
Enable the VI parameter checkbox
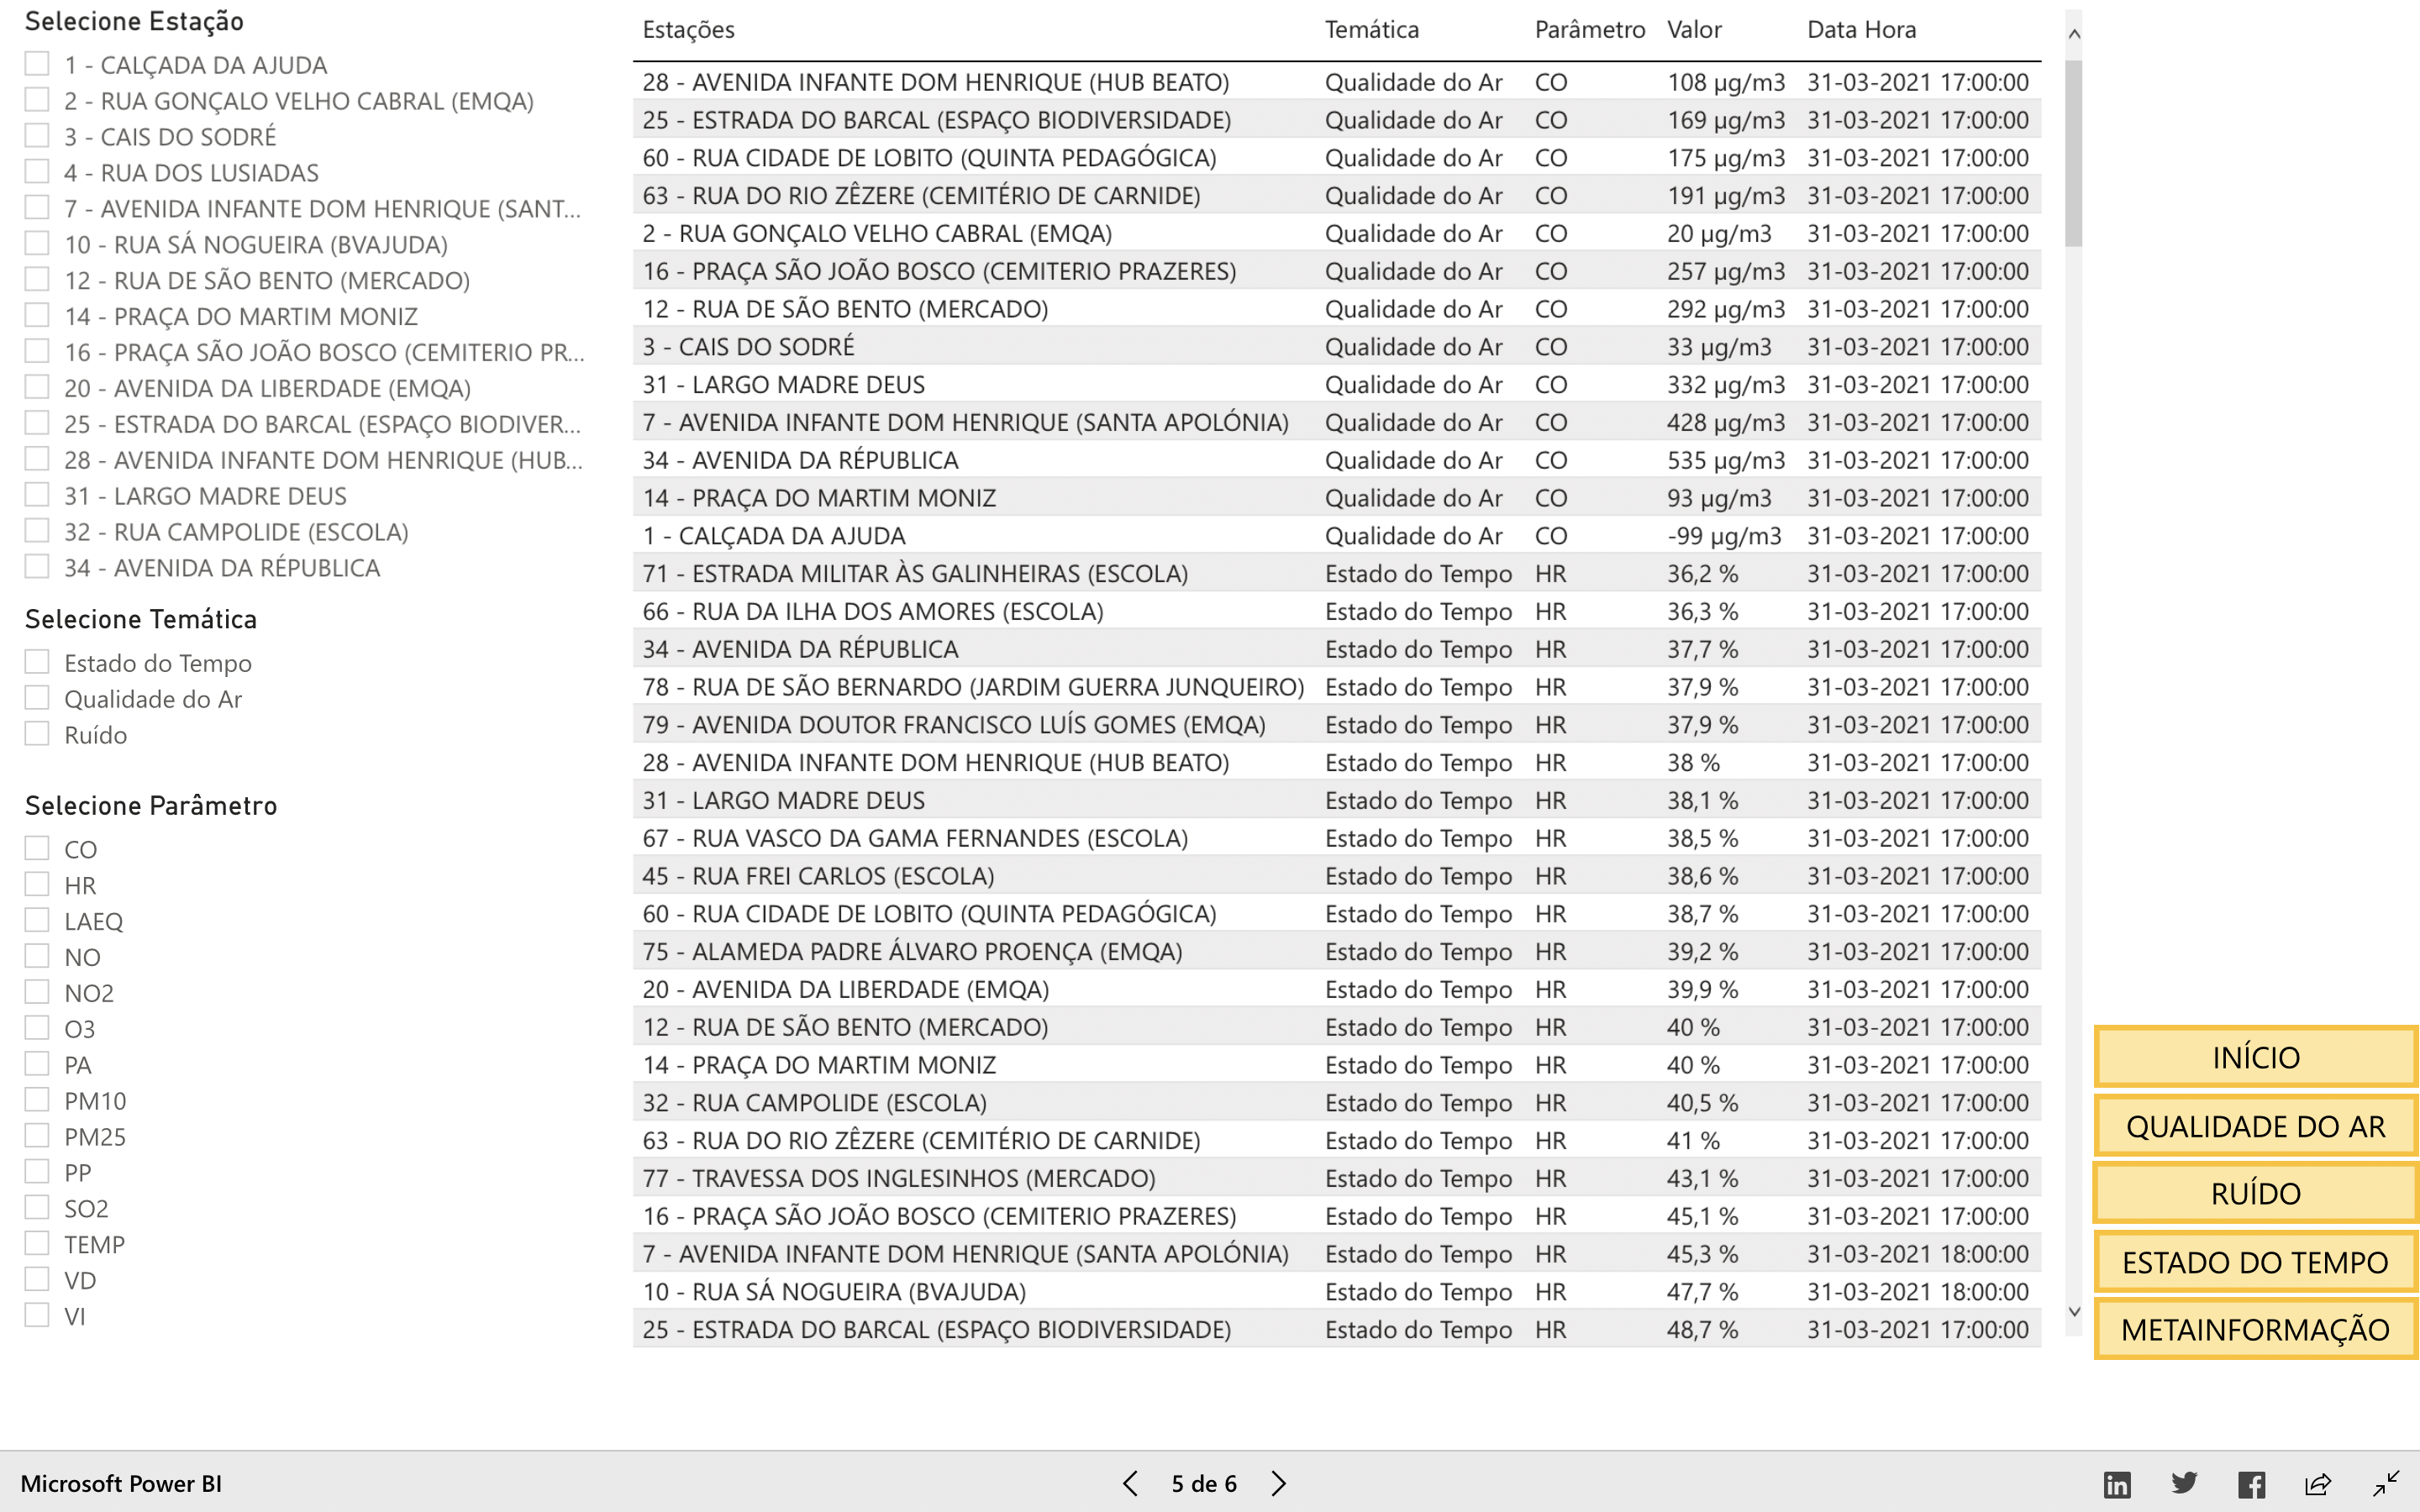coord(37,1316)
